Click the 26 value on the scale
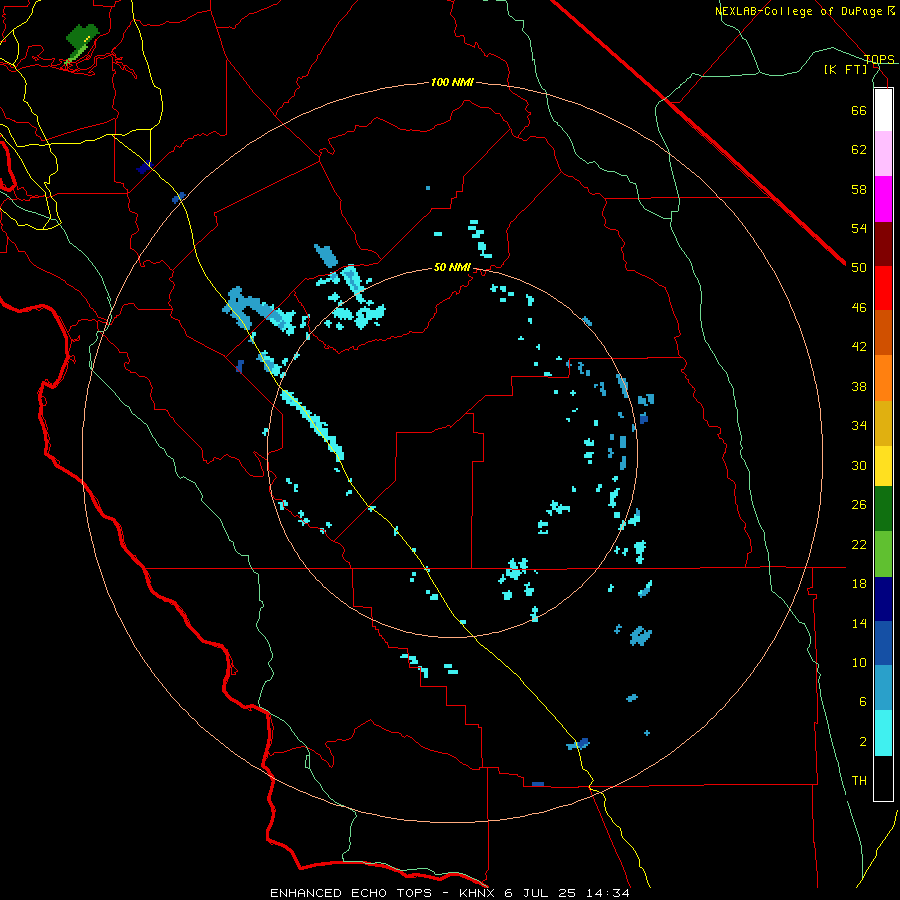The width and height of the screenshot is (900, 900). coord(859,505)
